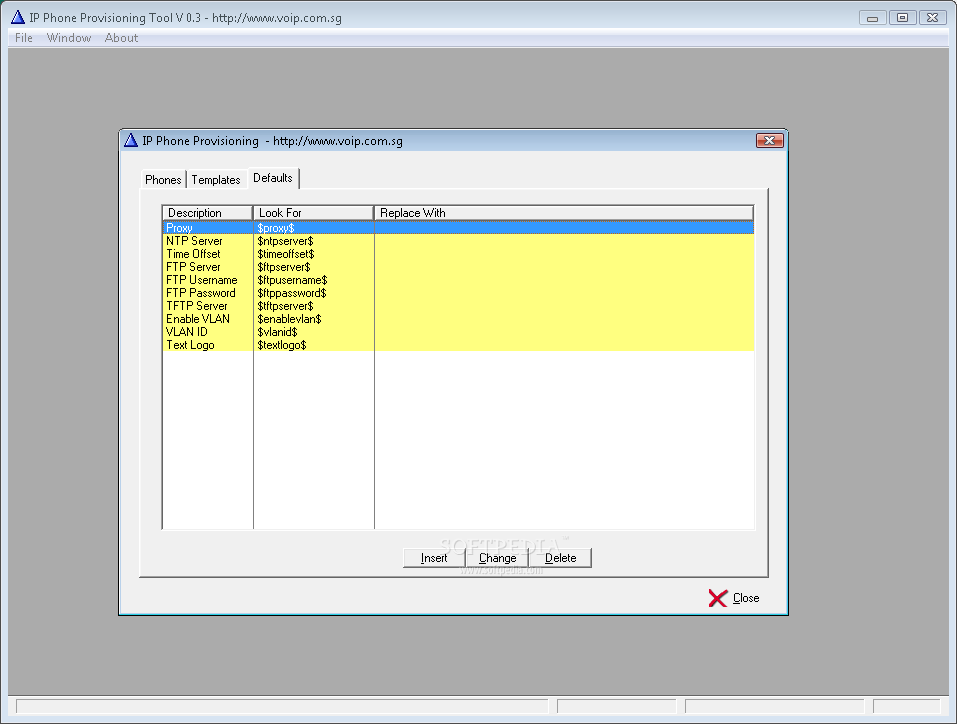Open the File menu
This screenshot has width=957, height=724.
(x=24, y=38)
